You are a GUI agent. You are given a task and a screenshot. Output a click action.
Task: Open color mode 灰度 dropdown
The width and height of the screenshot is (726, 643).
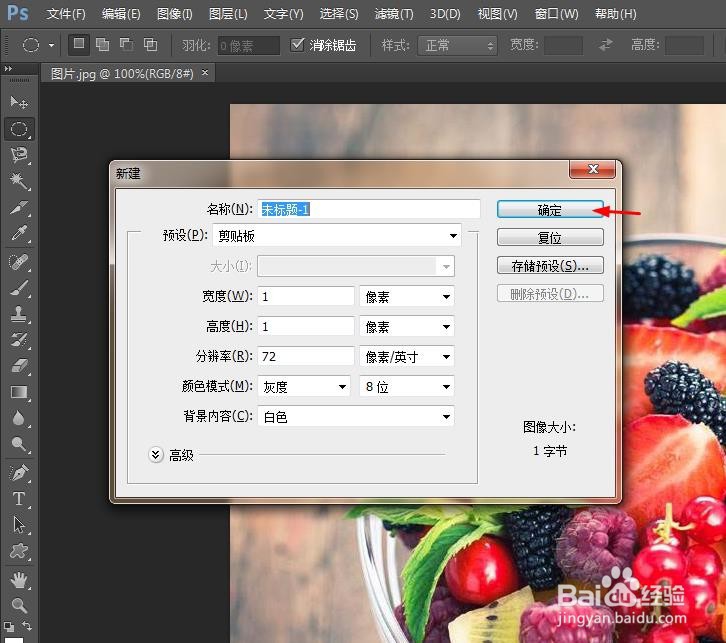303,387
